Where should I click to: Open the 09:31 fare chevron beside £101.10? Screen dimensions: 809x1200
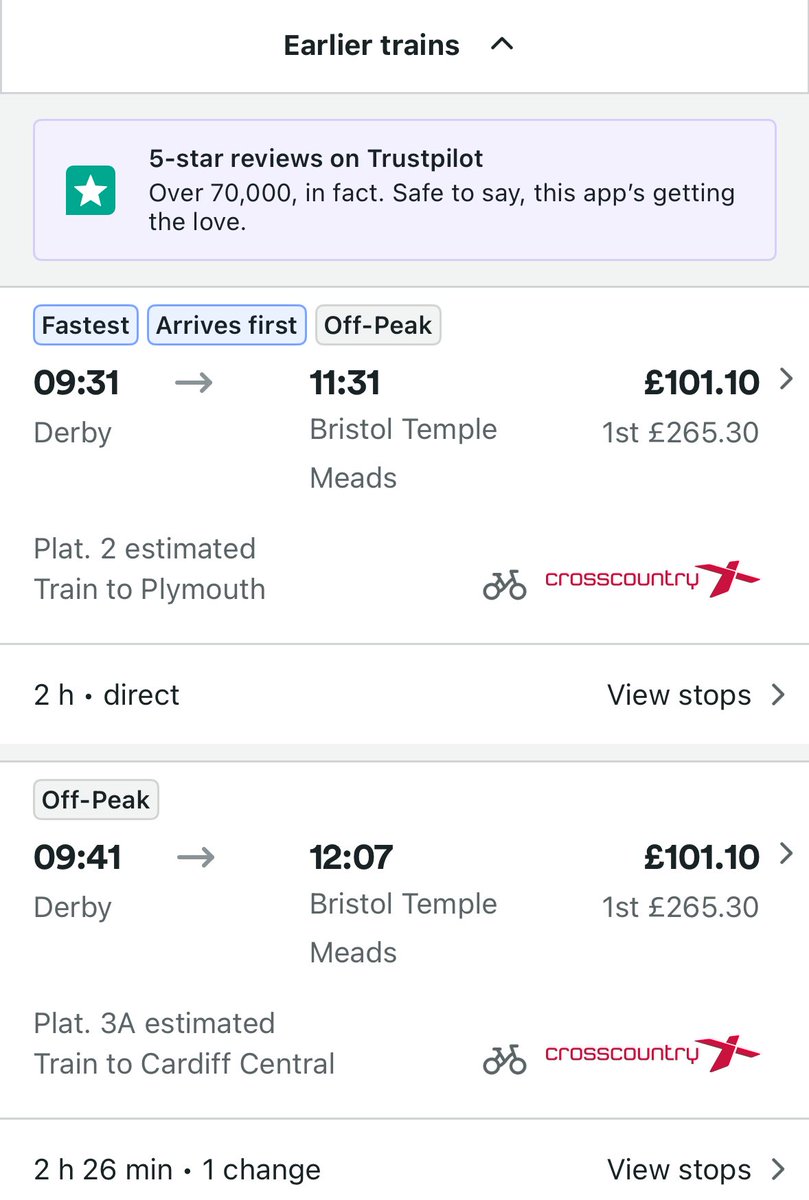786,380
